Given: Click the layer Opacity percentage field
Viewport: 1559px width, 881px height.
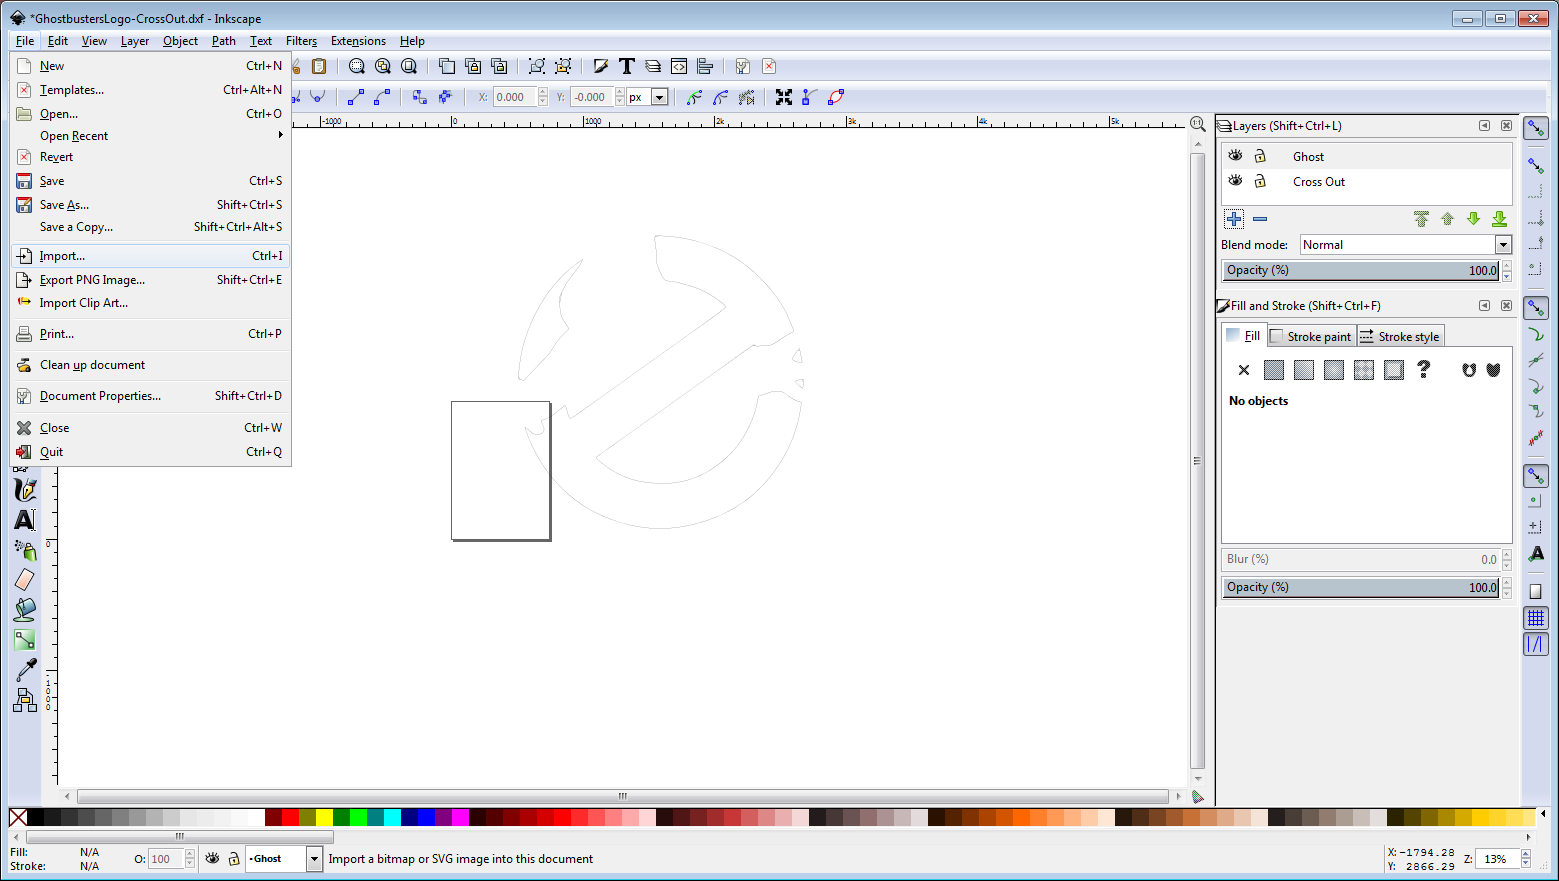Looking at the screenshot, I should click(x=1362, y=270).
